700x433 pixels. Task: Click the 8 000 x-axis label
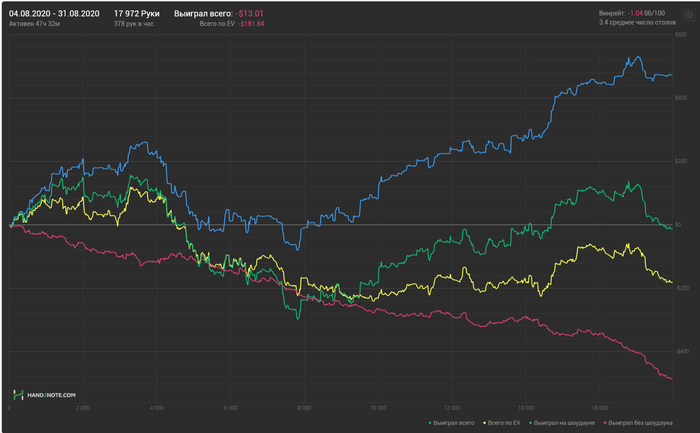(x=304, y=408)
